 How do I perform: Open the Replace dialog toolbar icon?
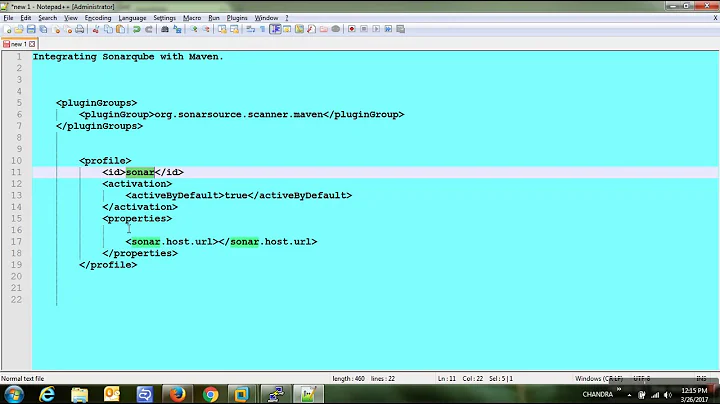coord(177,29)
